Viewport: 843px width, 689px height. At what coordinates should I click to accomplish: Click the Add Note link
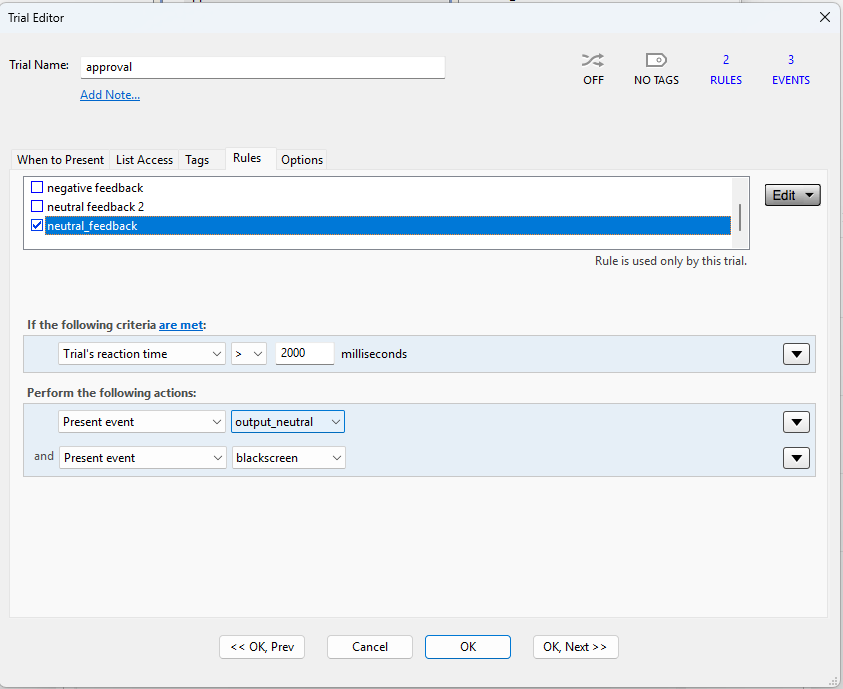coord(110,95)
